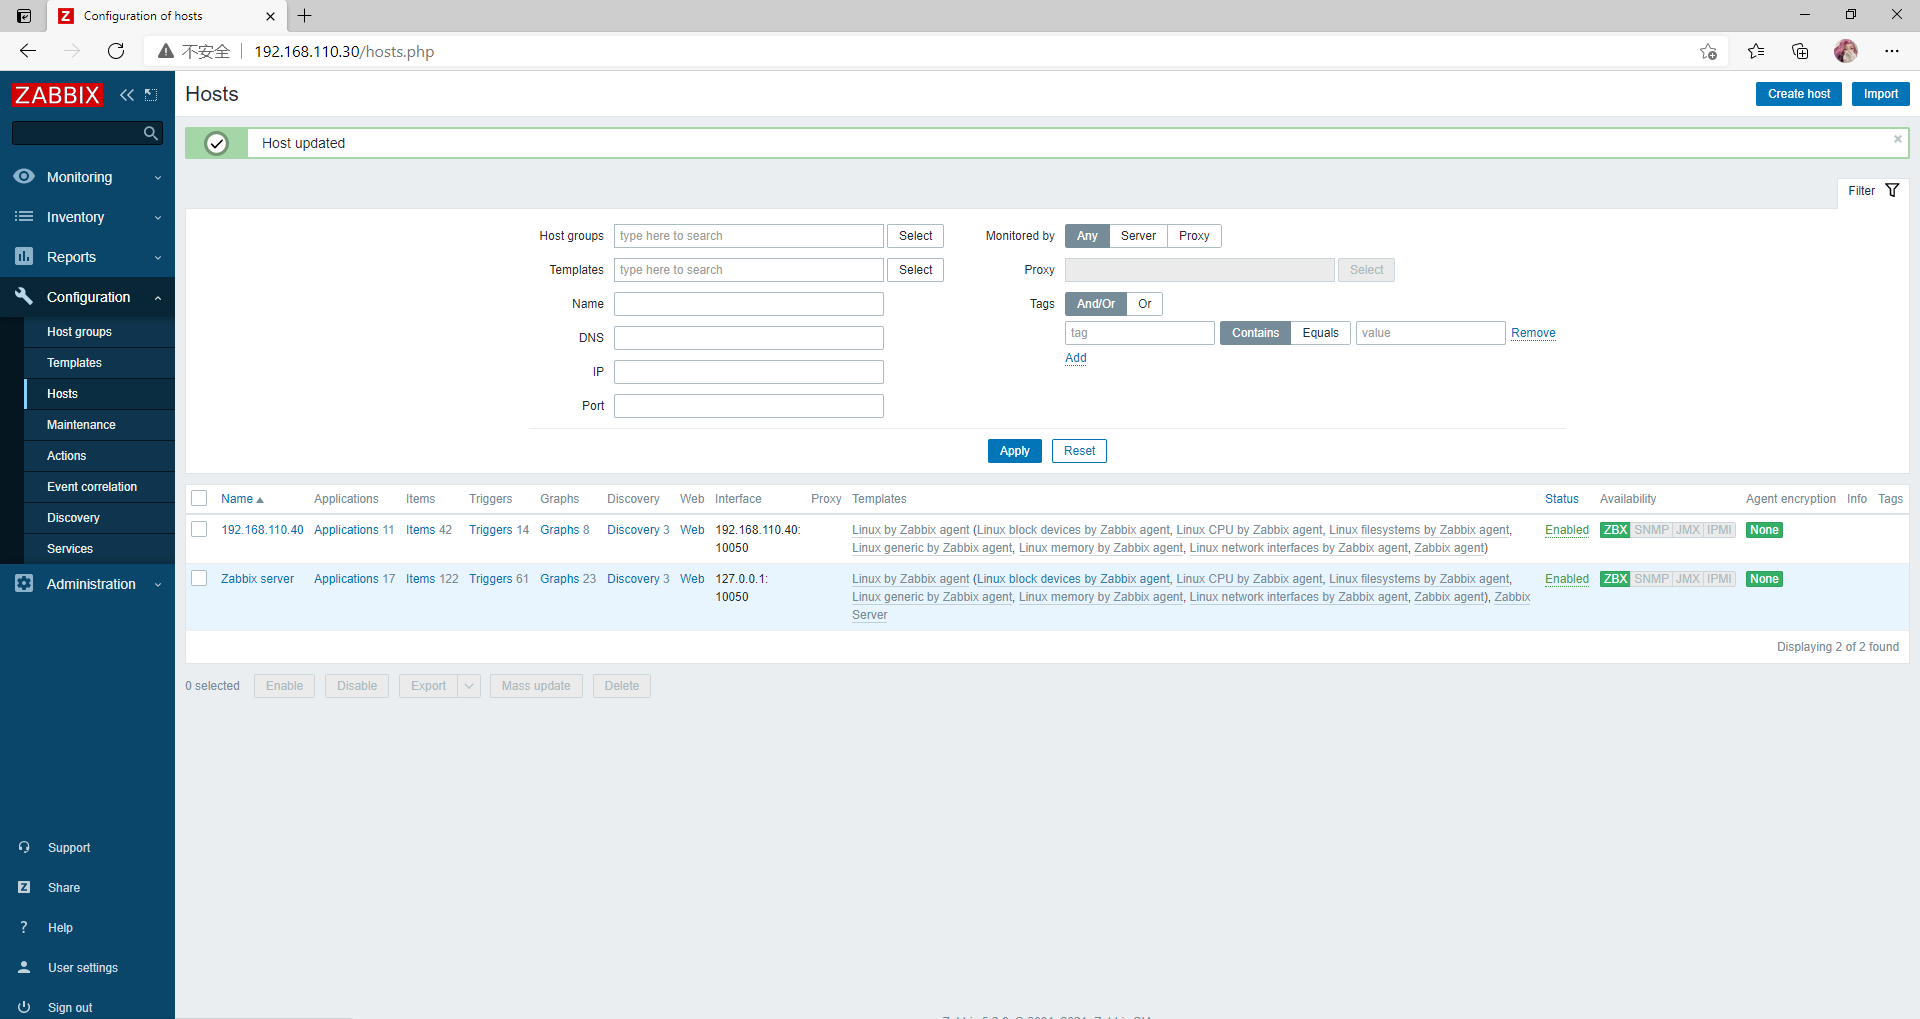Click the User settings person icon
Image resolution: width=1920 pixels, height=1019 pixels.
click(24, 967)
